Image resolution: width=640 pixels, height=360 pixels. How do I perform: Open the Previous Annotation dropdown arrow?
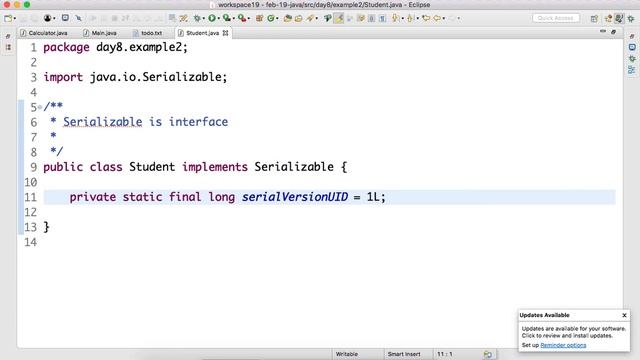click(418, 18)
